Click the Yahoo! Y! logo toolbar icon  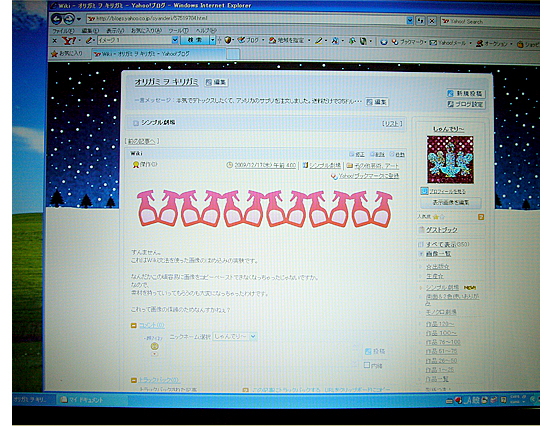point(69,41)
